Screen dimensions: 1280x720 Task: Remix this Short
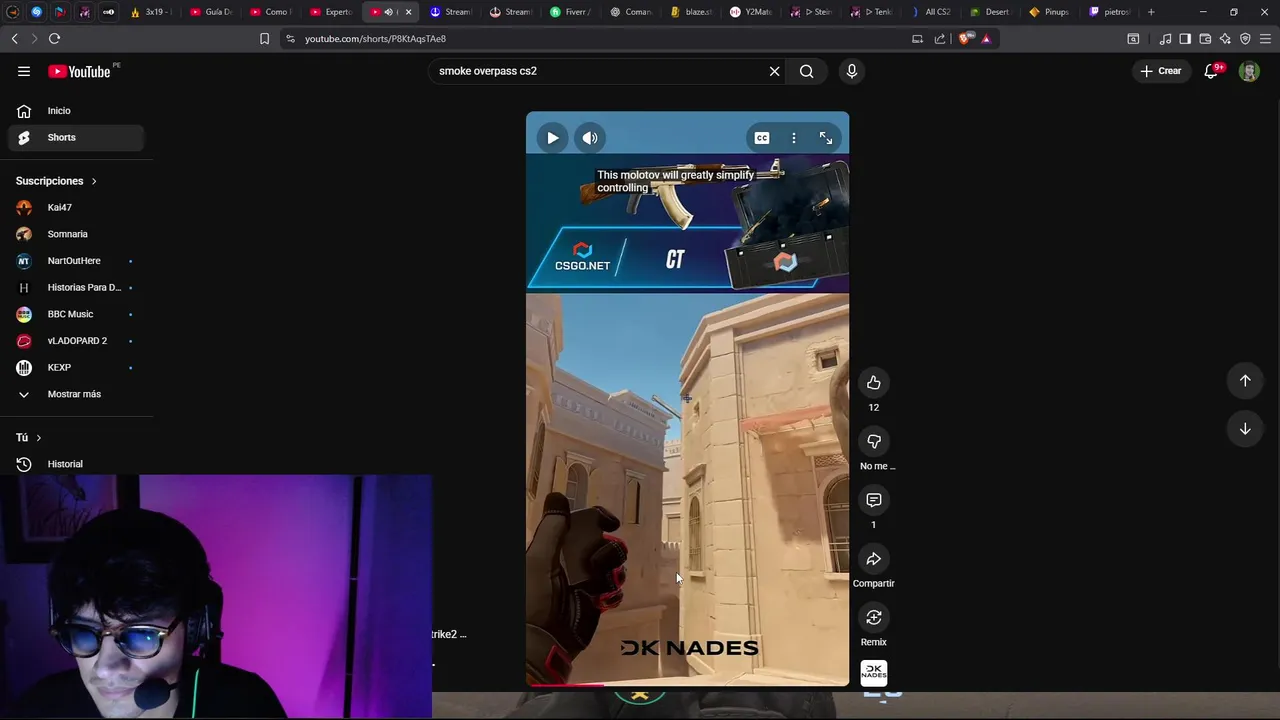pyautogui.click(x=874, y=617)
